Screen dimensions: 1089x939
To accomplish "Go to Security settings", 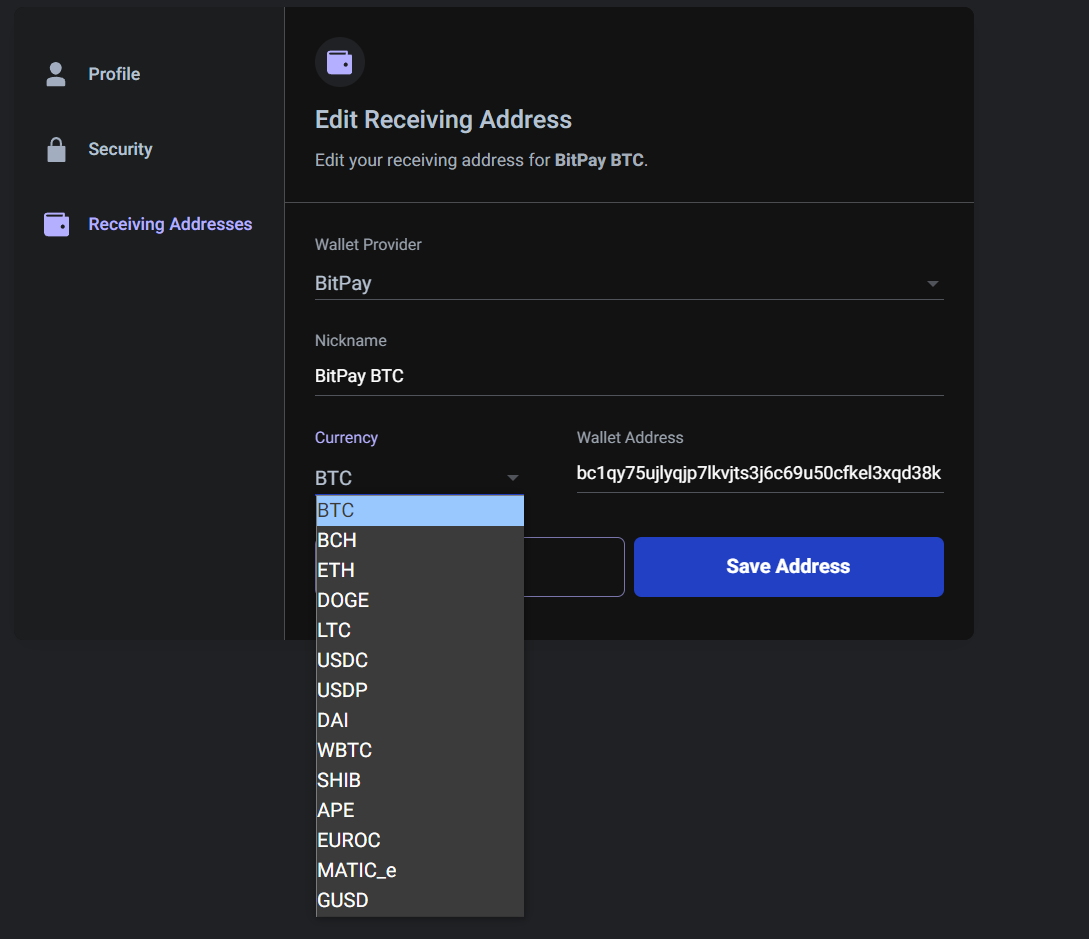I will pos(120,149).
